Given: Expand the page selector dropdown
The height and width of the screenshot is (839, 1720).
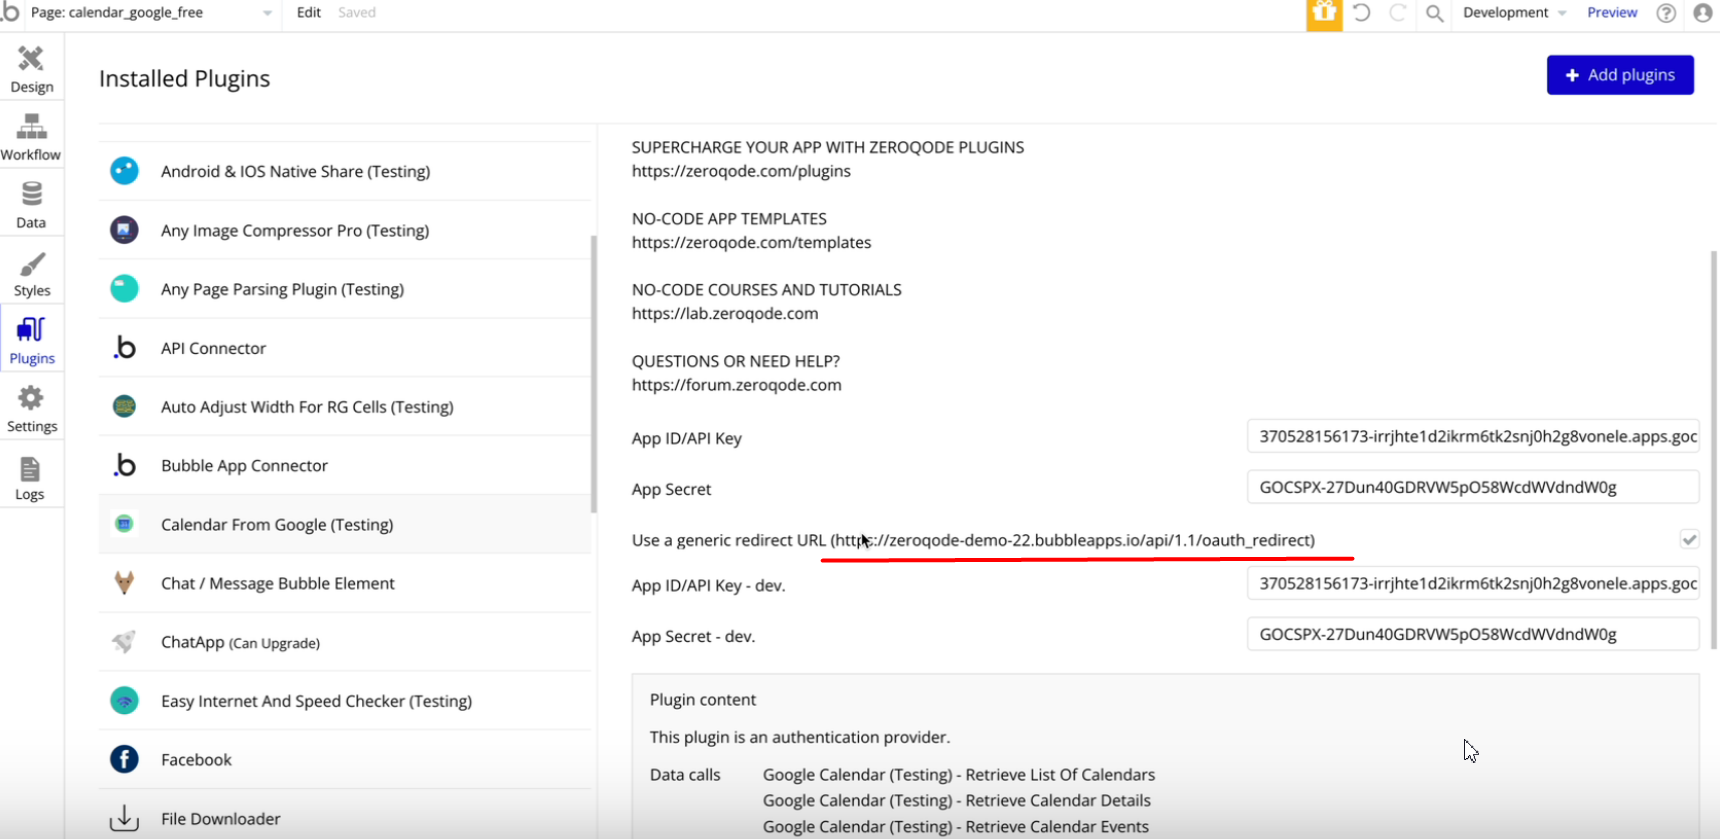Looking at the screenshot, I should (267, 13).
